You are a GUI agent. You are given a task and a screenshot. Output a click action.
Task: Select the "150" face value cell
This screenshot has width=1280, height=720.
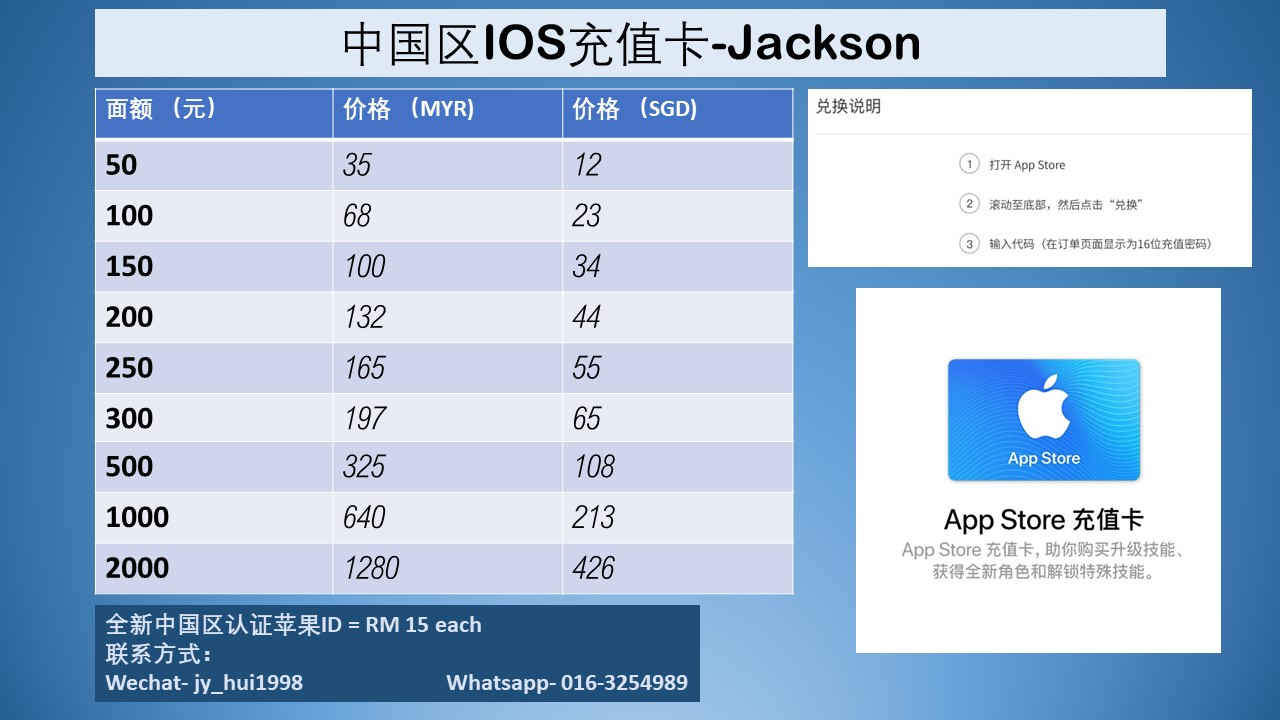click(214, 266)
